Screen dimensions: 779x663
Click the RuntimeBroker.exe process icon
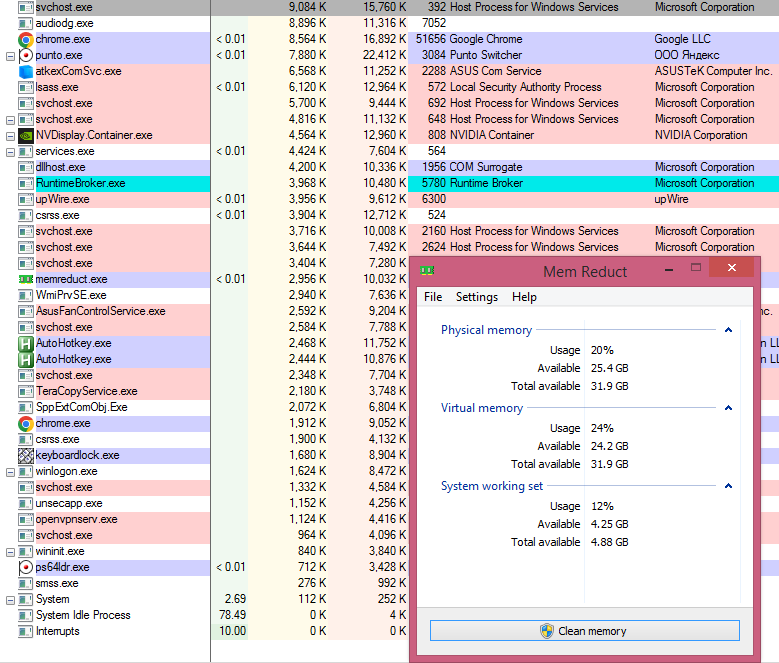click(26, 184)
